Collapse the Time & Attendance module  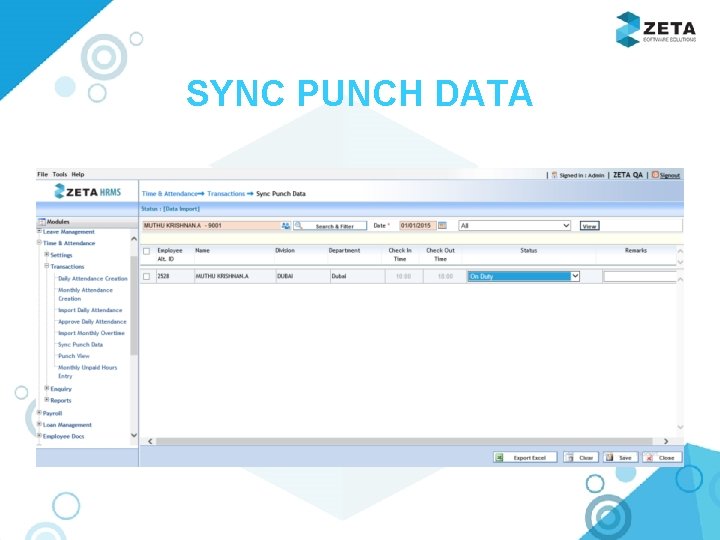[39, 242]
